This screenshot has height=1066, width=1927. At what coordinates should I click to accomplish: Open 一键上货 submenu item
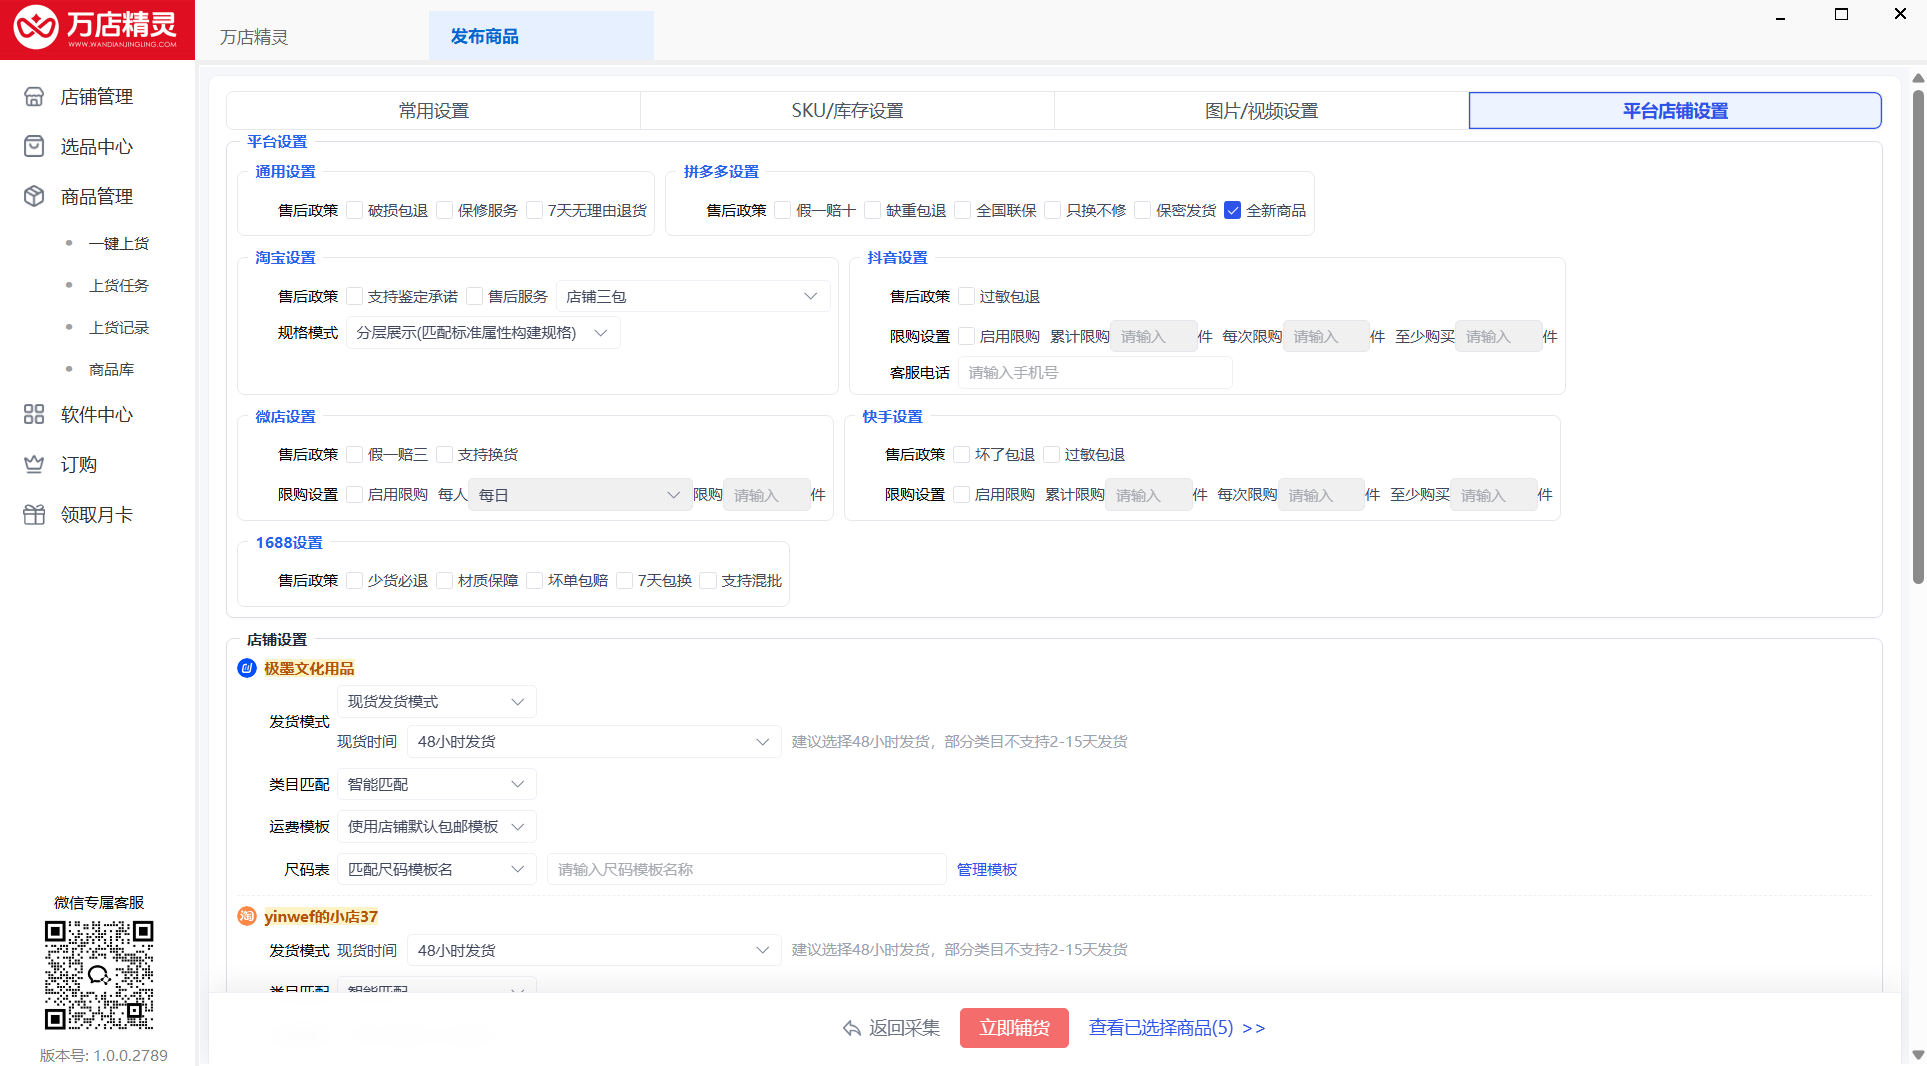click(x=119, y=243)
